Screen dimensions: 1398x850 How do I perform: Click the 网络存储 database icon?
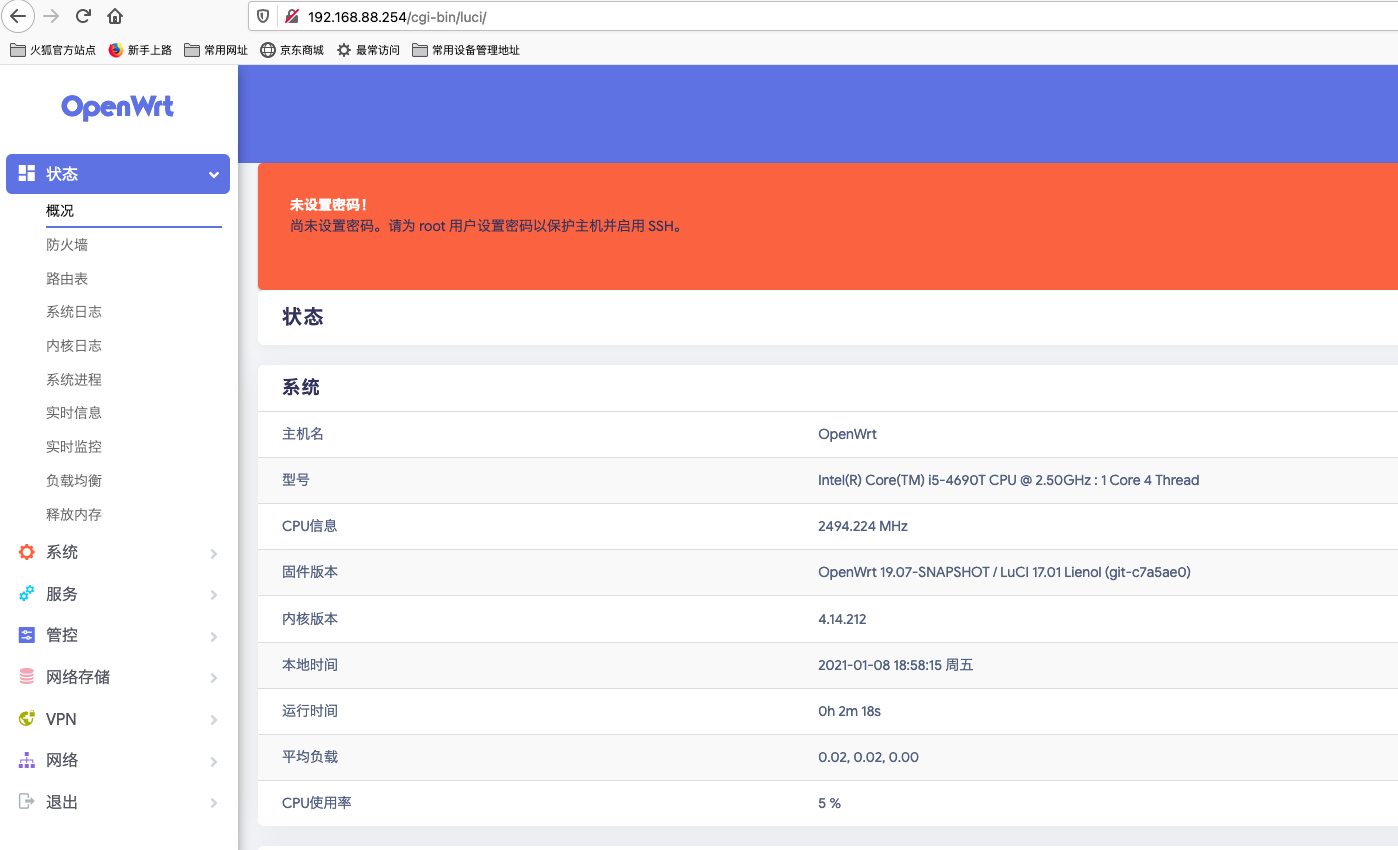click(27, 677)
